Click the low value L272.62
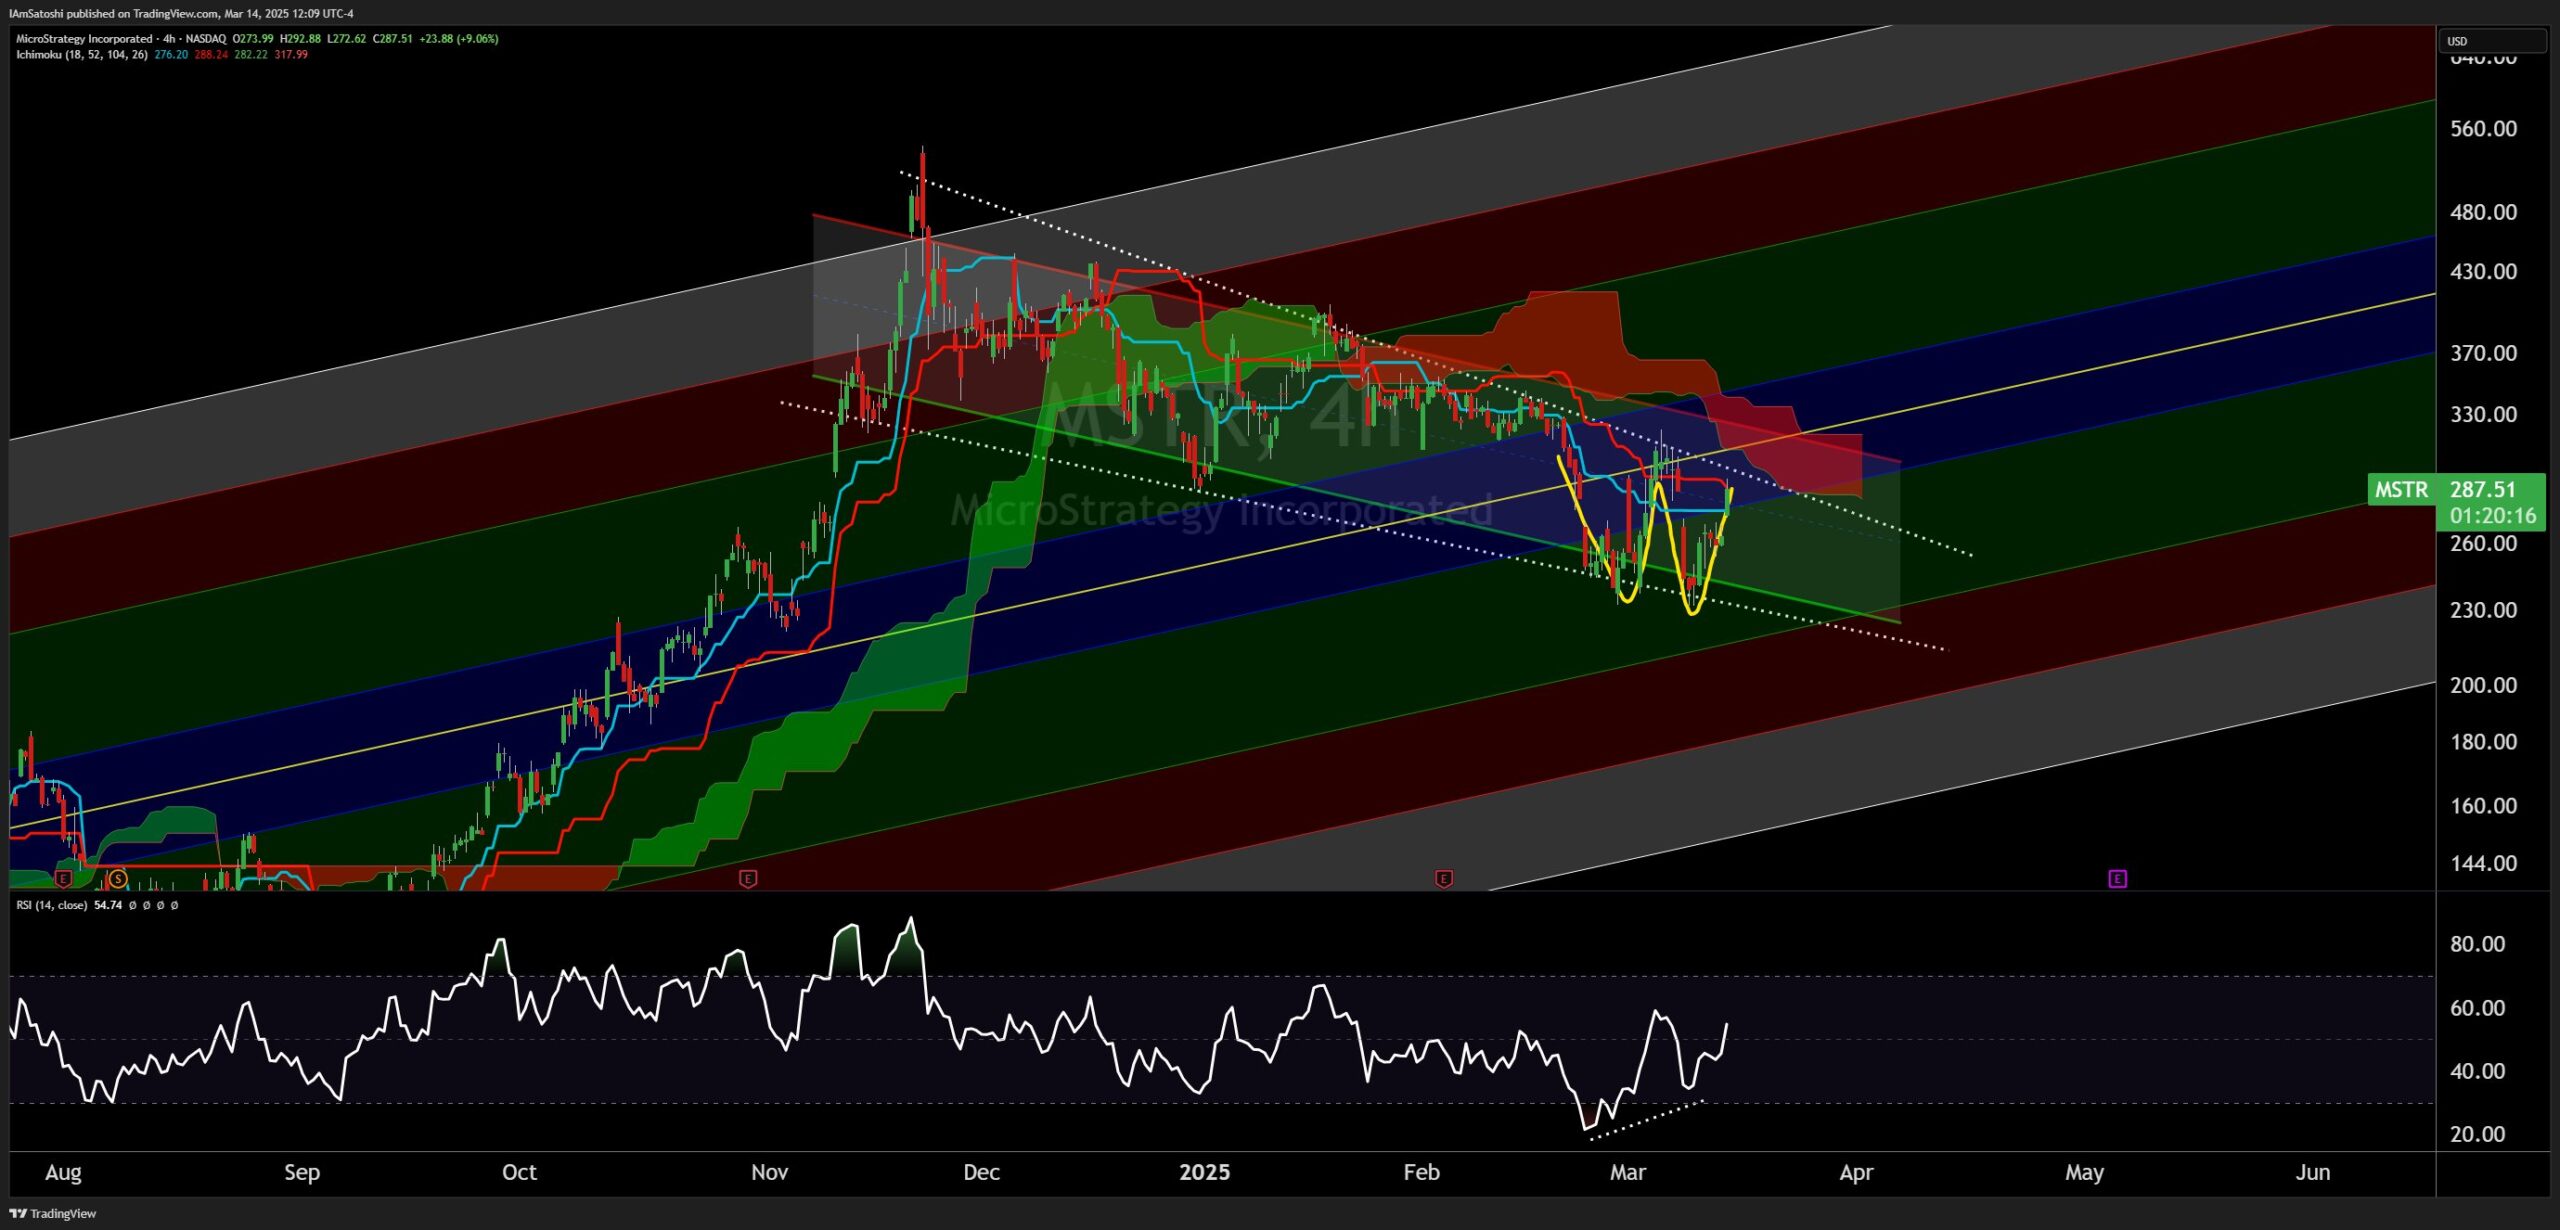 coord(346,39)
